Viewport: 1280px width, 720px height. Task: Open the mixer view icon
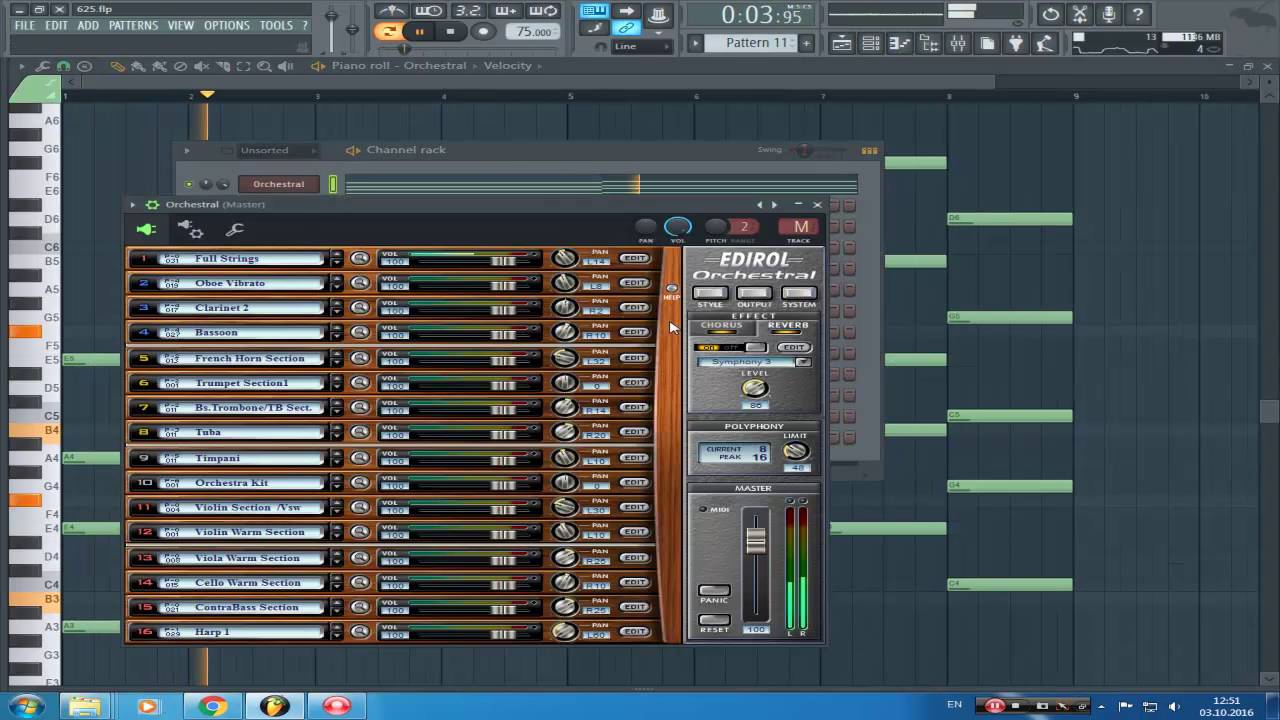[x=957, y=43]
